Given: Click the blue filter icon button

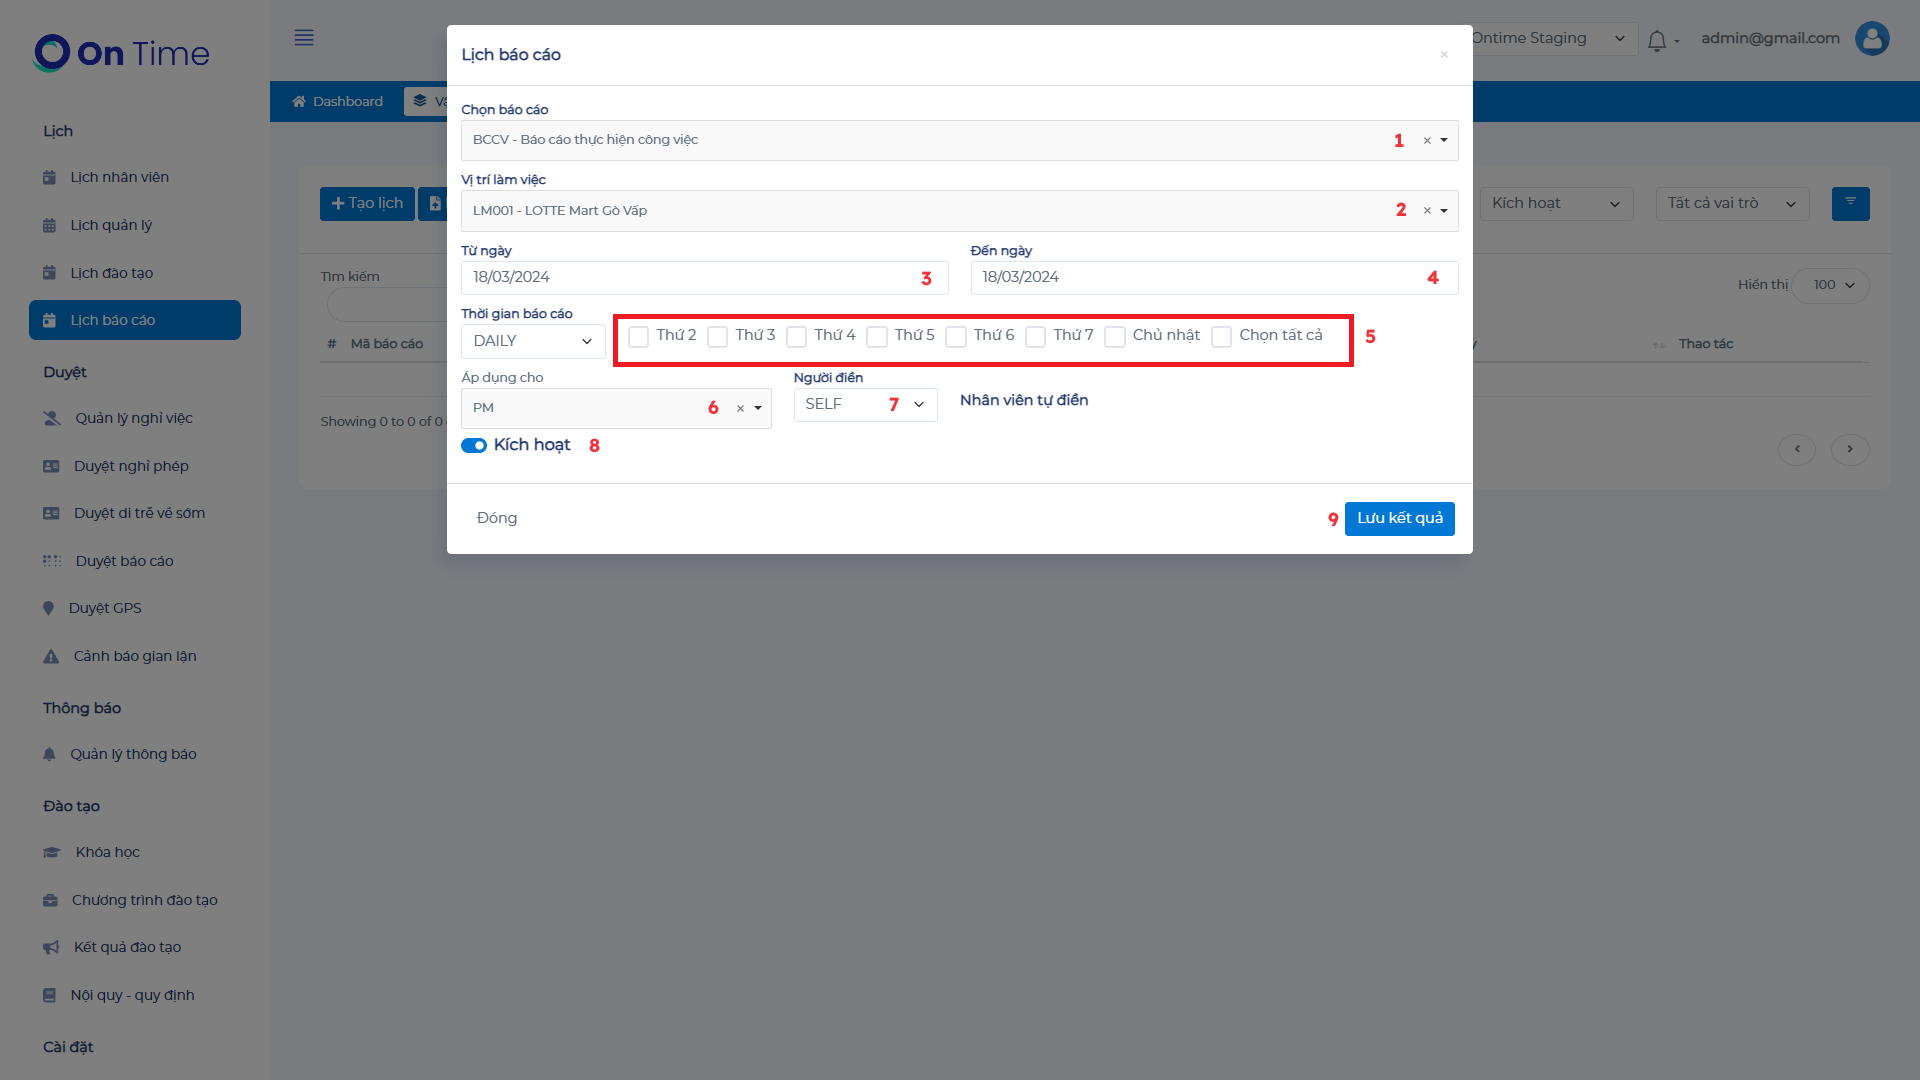Looking at the screenshot, I should click(x=1850, y=203).
